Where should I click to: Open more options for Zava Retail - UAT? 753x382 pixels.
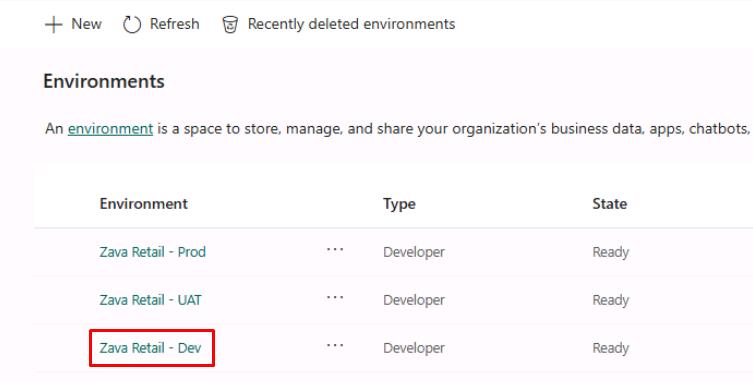tap(335, 297)
